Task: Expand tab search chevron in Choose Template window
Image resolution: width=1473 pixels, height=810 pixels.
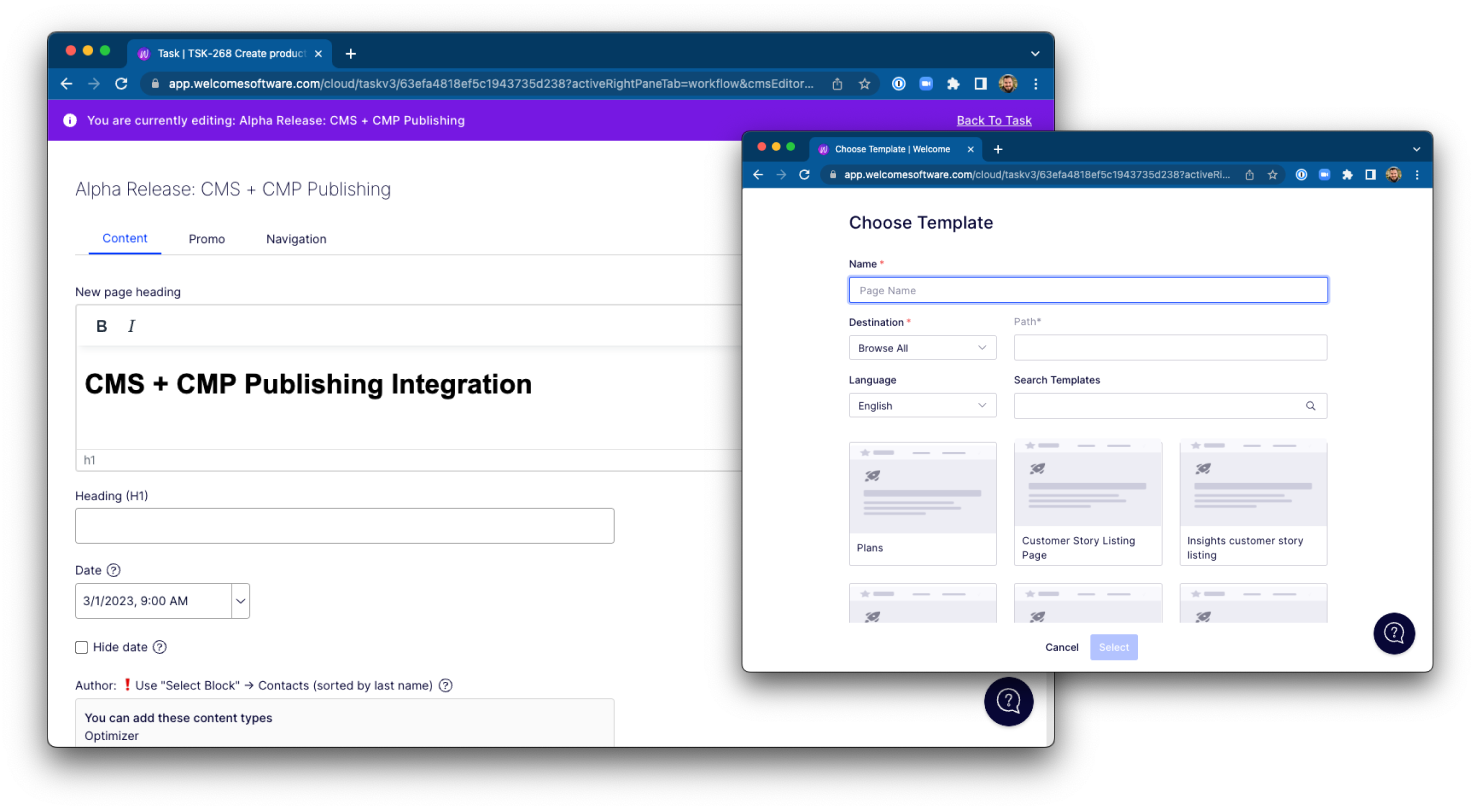Action: (1416, 149)
